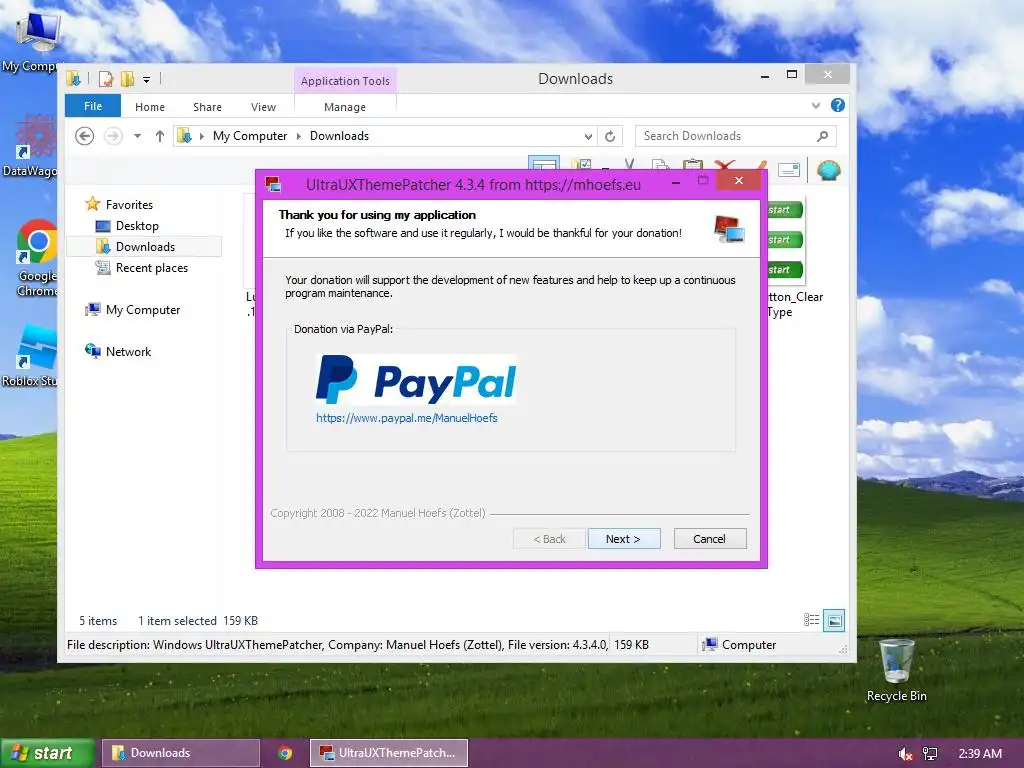Click the network tray icon
Screen dimensions: 1024x768
click(x=930, y=754)
